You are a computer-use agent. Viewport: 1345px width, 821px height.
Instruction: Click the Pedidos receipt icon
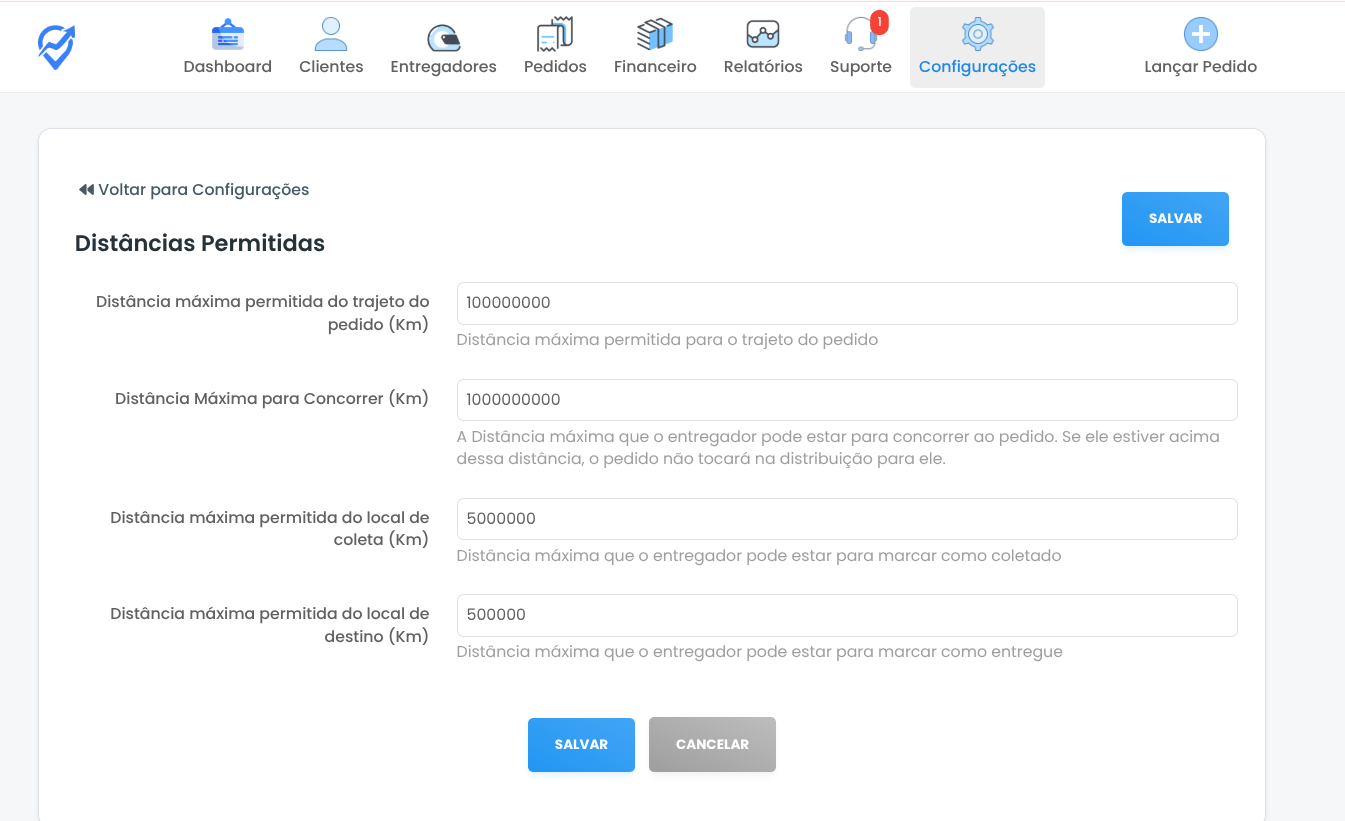click(555, 35)
